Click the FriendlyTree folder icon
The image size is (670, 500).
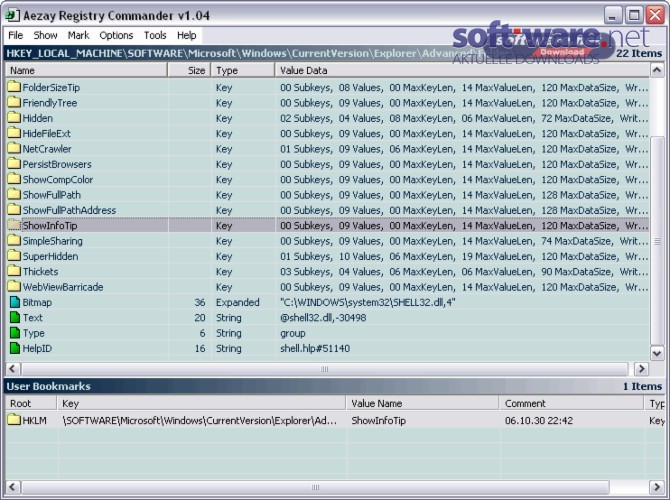coord(14,103)
